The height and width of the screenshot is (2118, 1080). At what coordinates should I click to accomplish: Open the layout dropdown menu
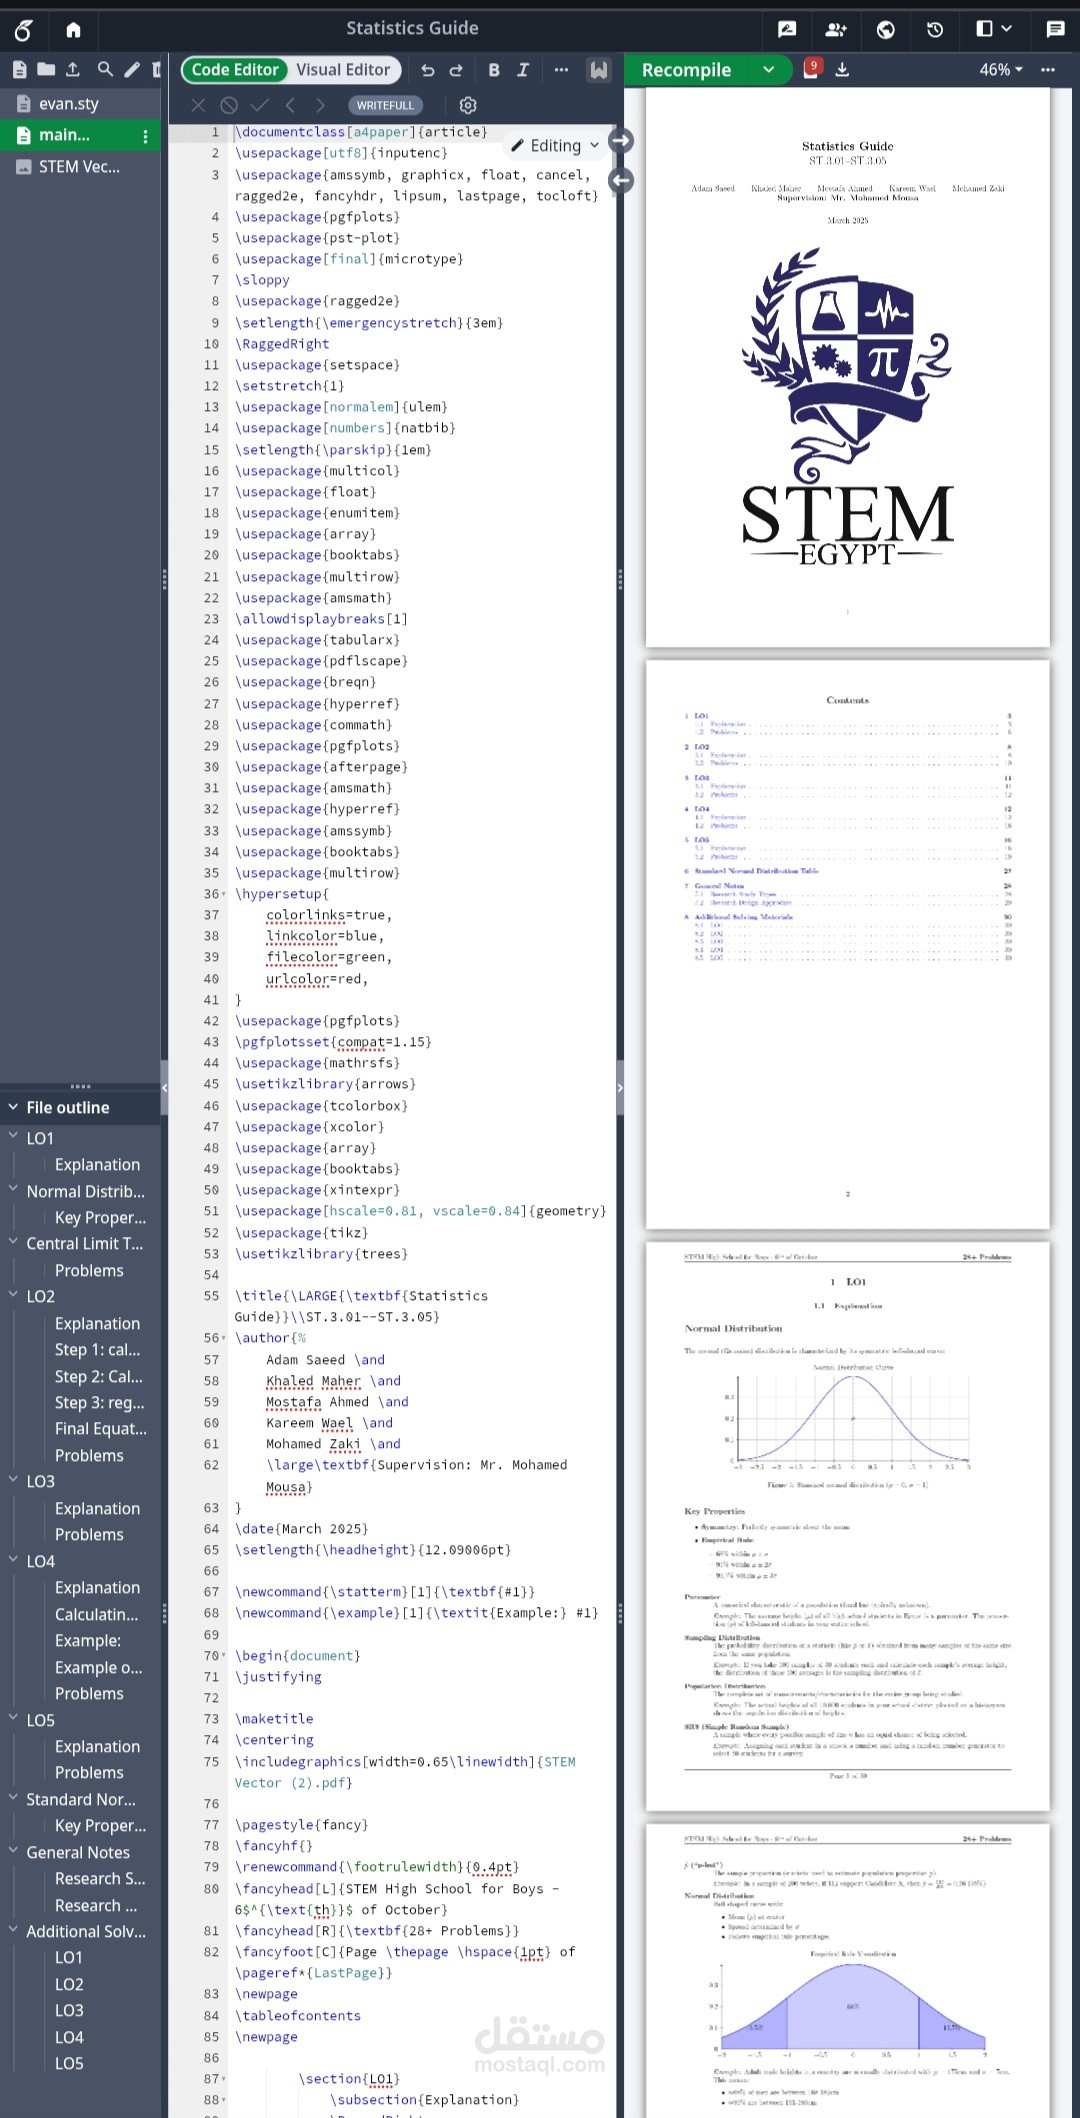coord(994,29)
